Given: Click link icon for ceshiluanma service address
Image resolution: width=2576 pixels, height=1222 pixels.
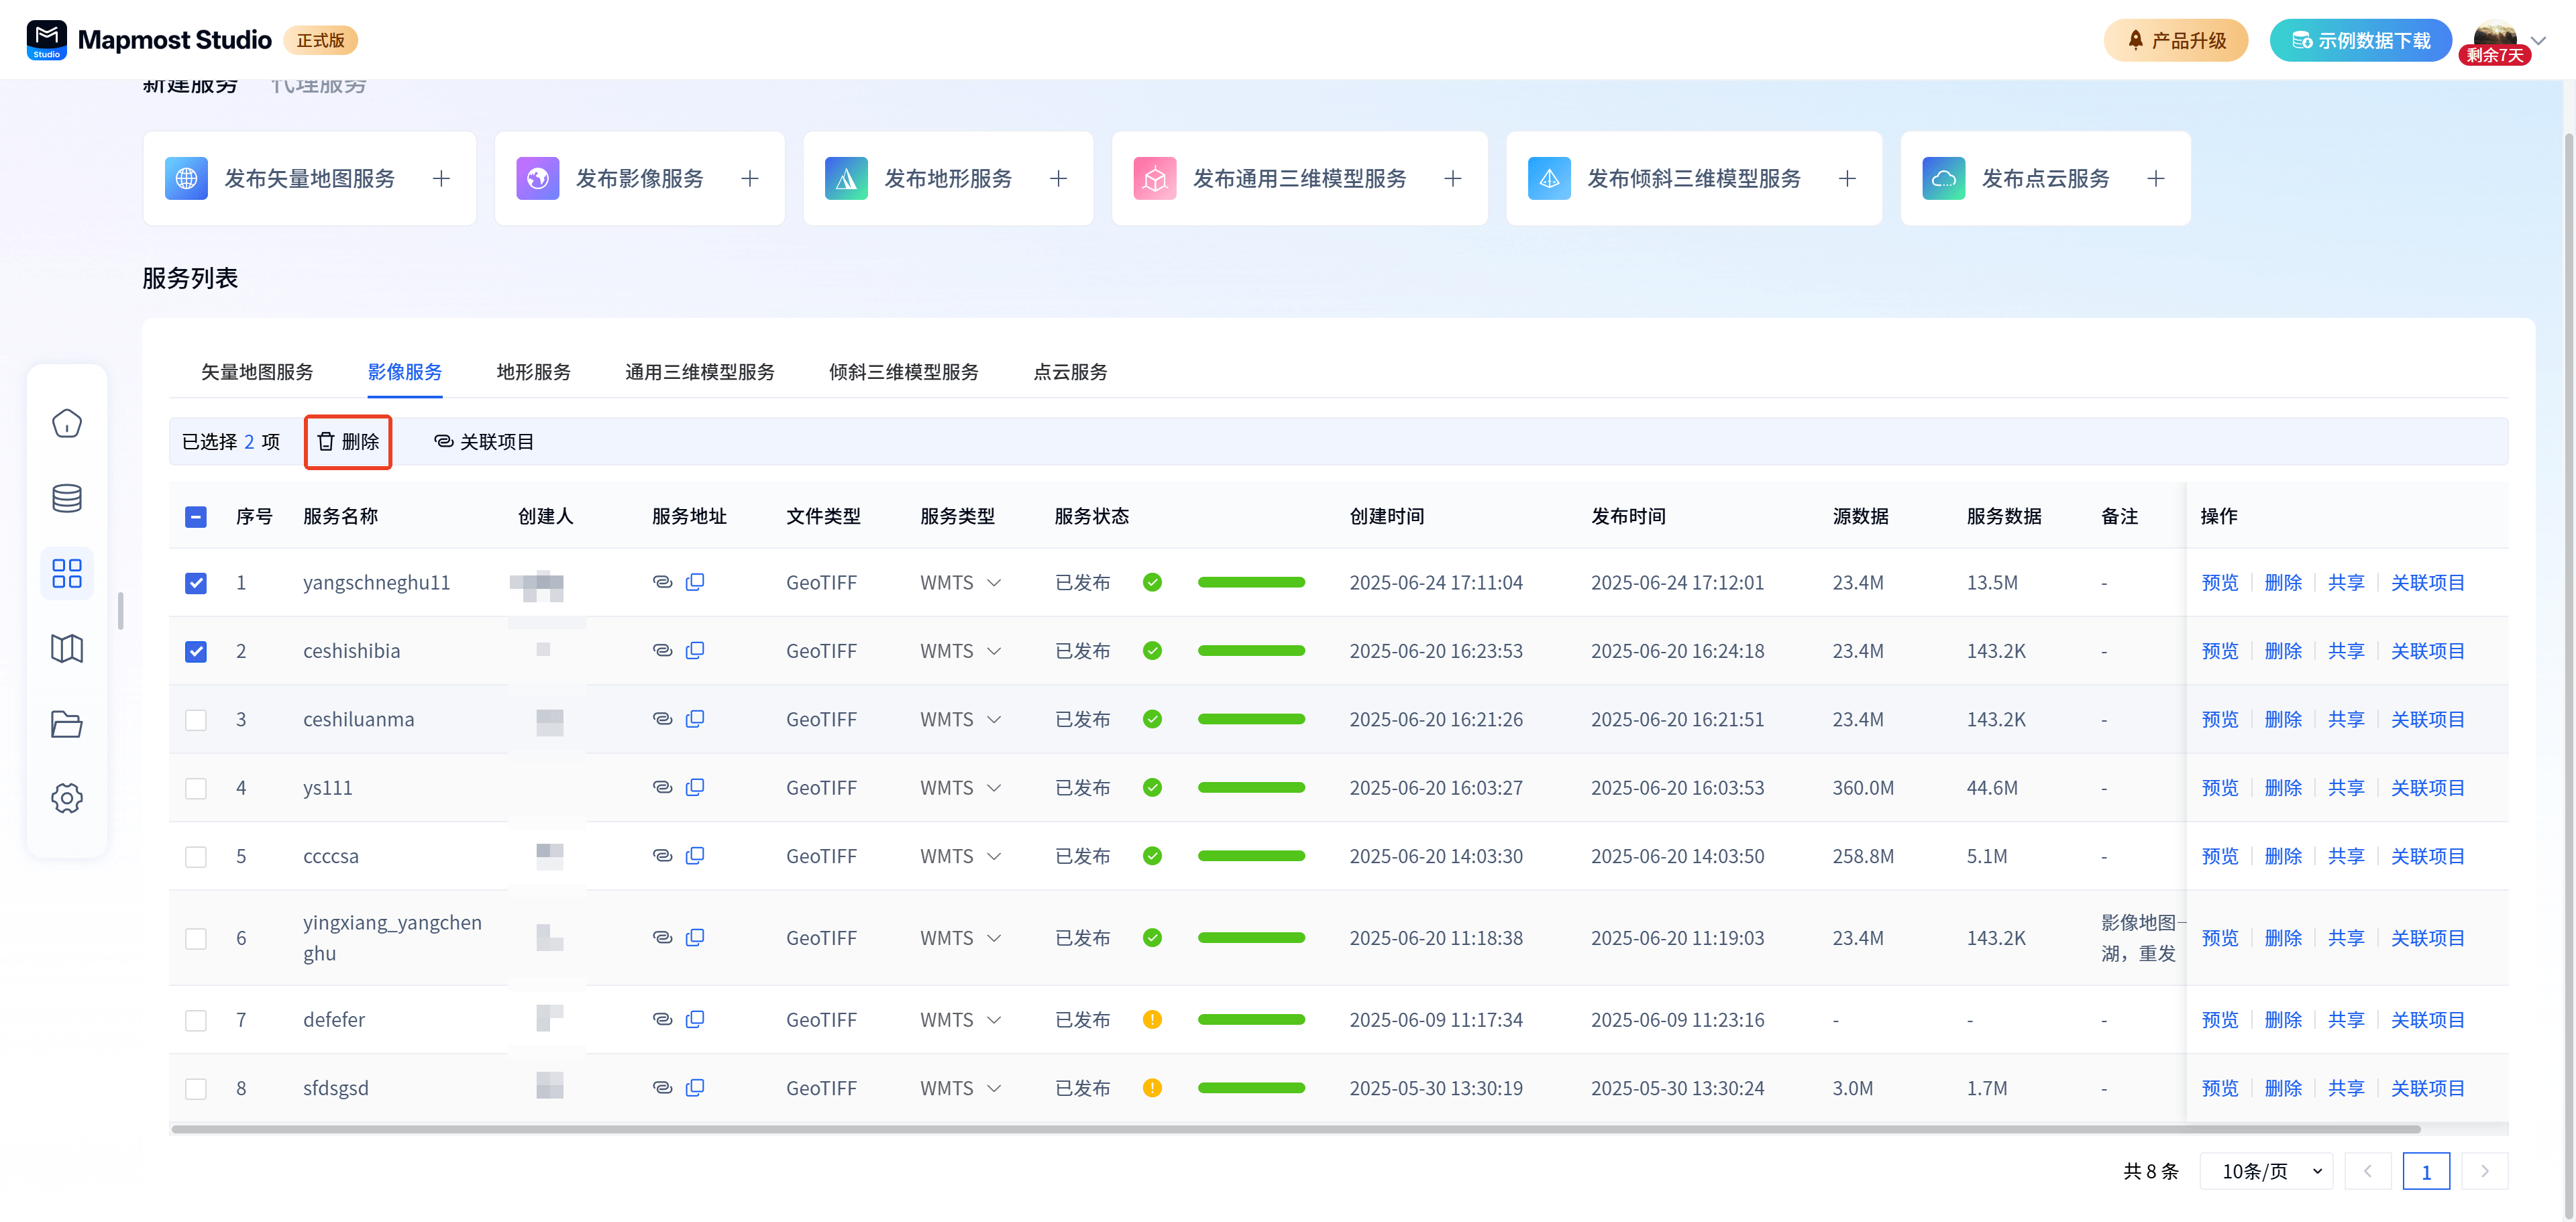Looking at the screenshot, I should pos(662,719).
